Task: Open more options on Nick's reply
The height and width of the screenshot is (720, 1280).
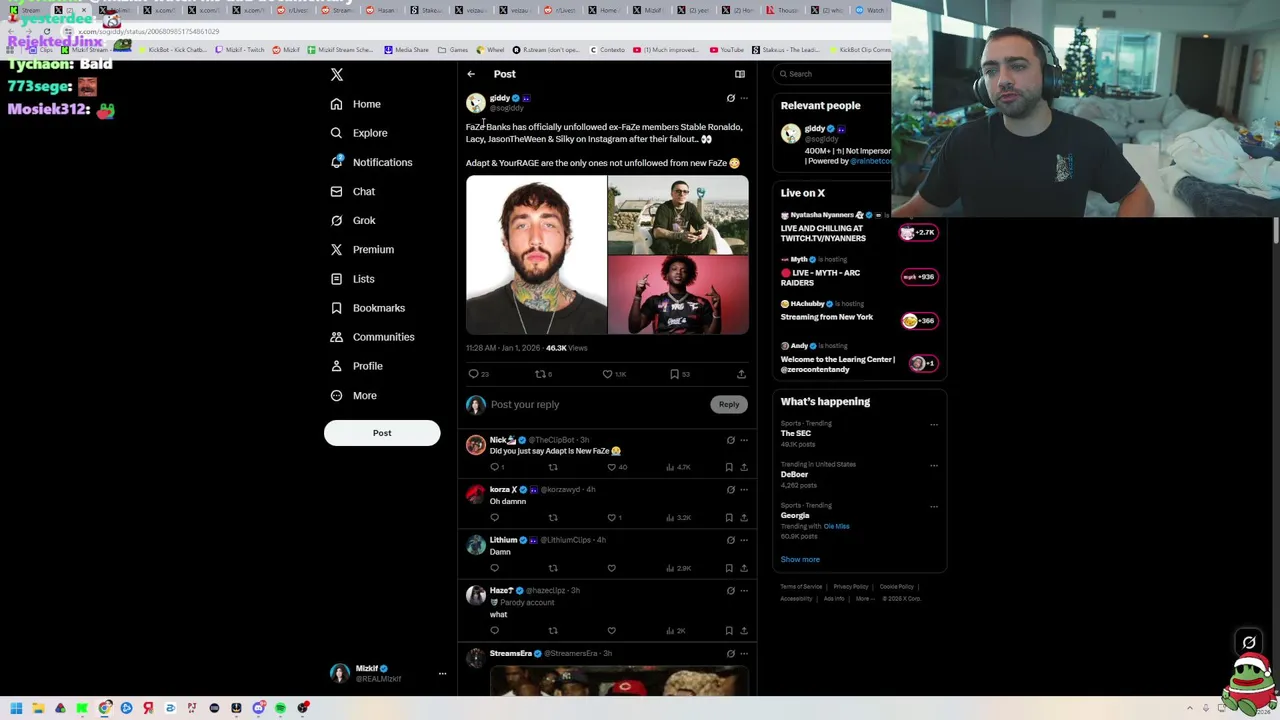Action: pos(744,441)
